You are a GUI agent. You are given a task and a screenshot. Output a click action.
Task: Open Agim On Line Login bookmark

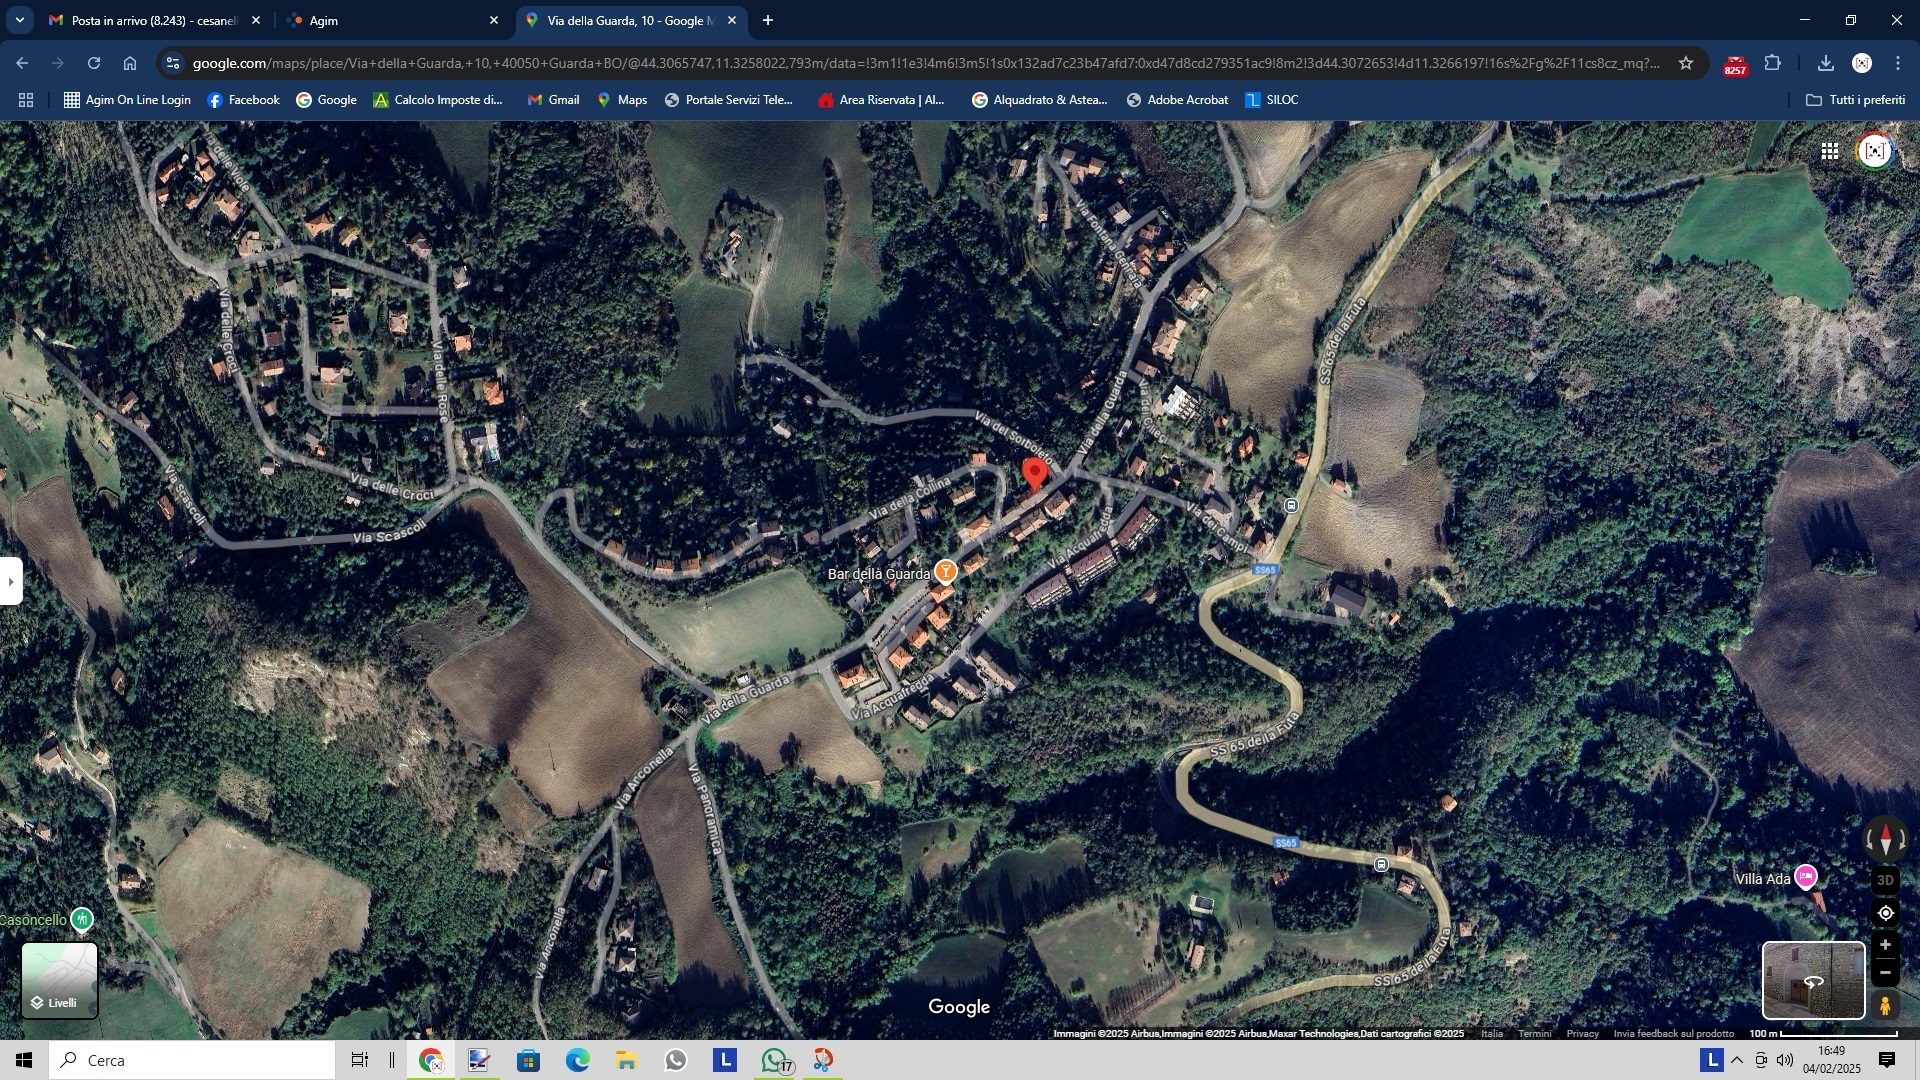pos(127,100)
